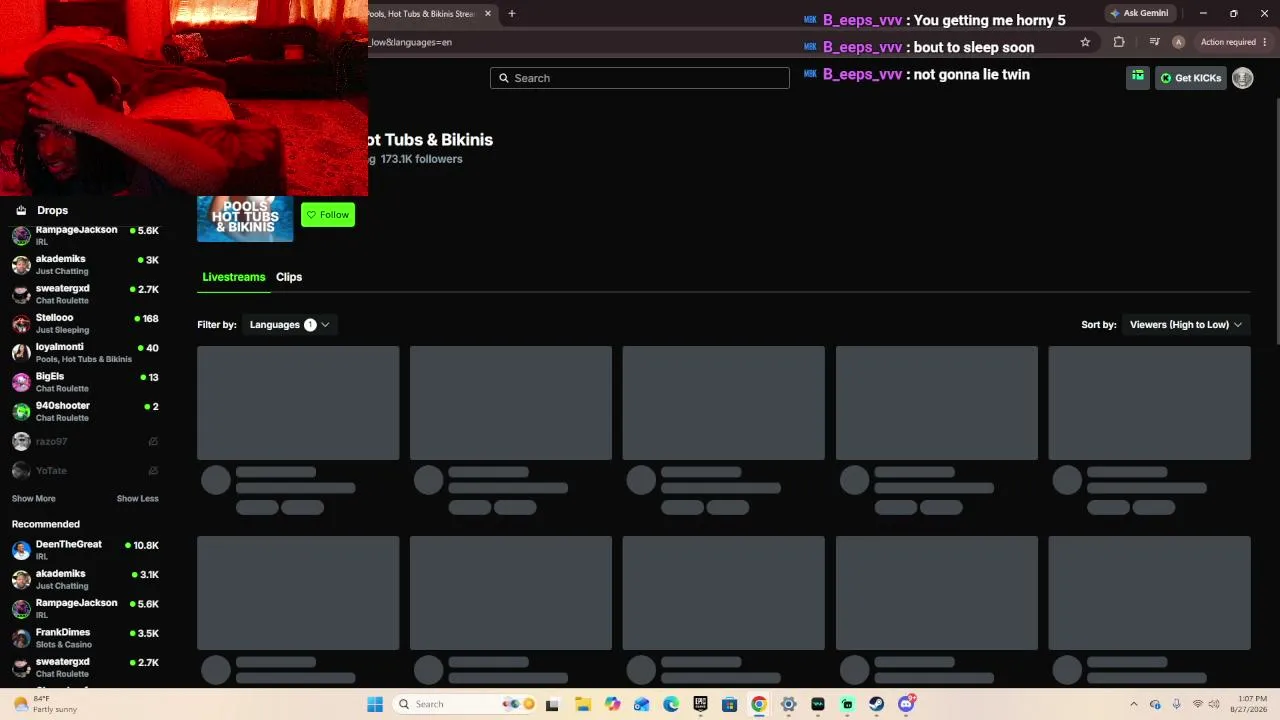Screen dimensions: 1280x720
Task: Click the Pools Hot Tubs & Bikinis thumbnail
Action: click(x=245, y=219)
